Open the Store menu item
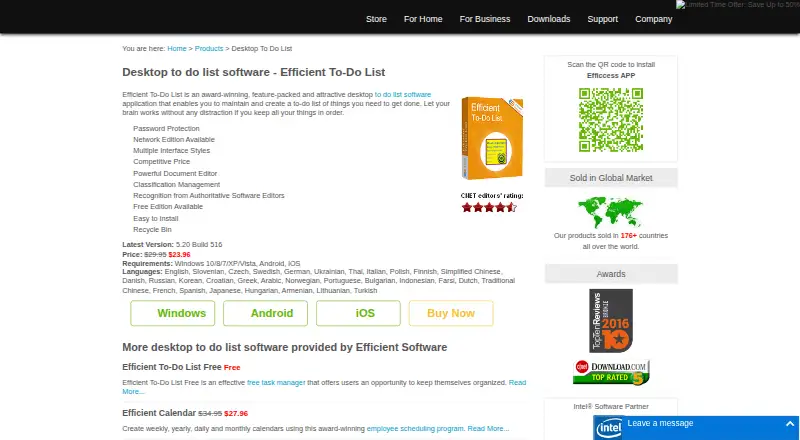 click(376, 19)
